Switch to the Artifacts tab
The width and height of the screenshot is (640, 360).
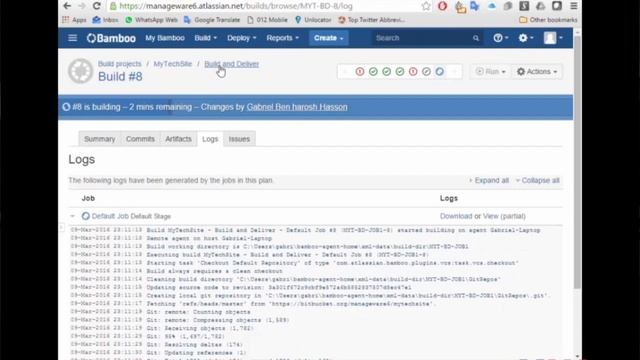click(x=178, y=139)
